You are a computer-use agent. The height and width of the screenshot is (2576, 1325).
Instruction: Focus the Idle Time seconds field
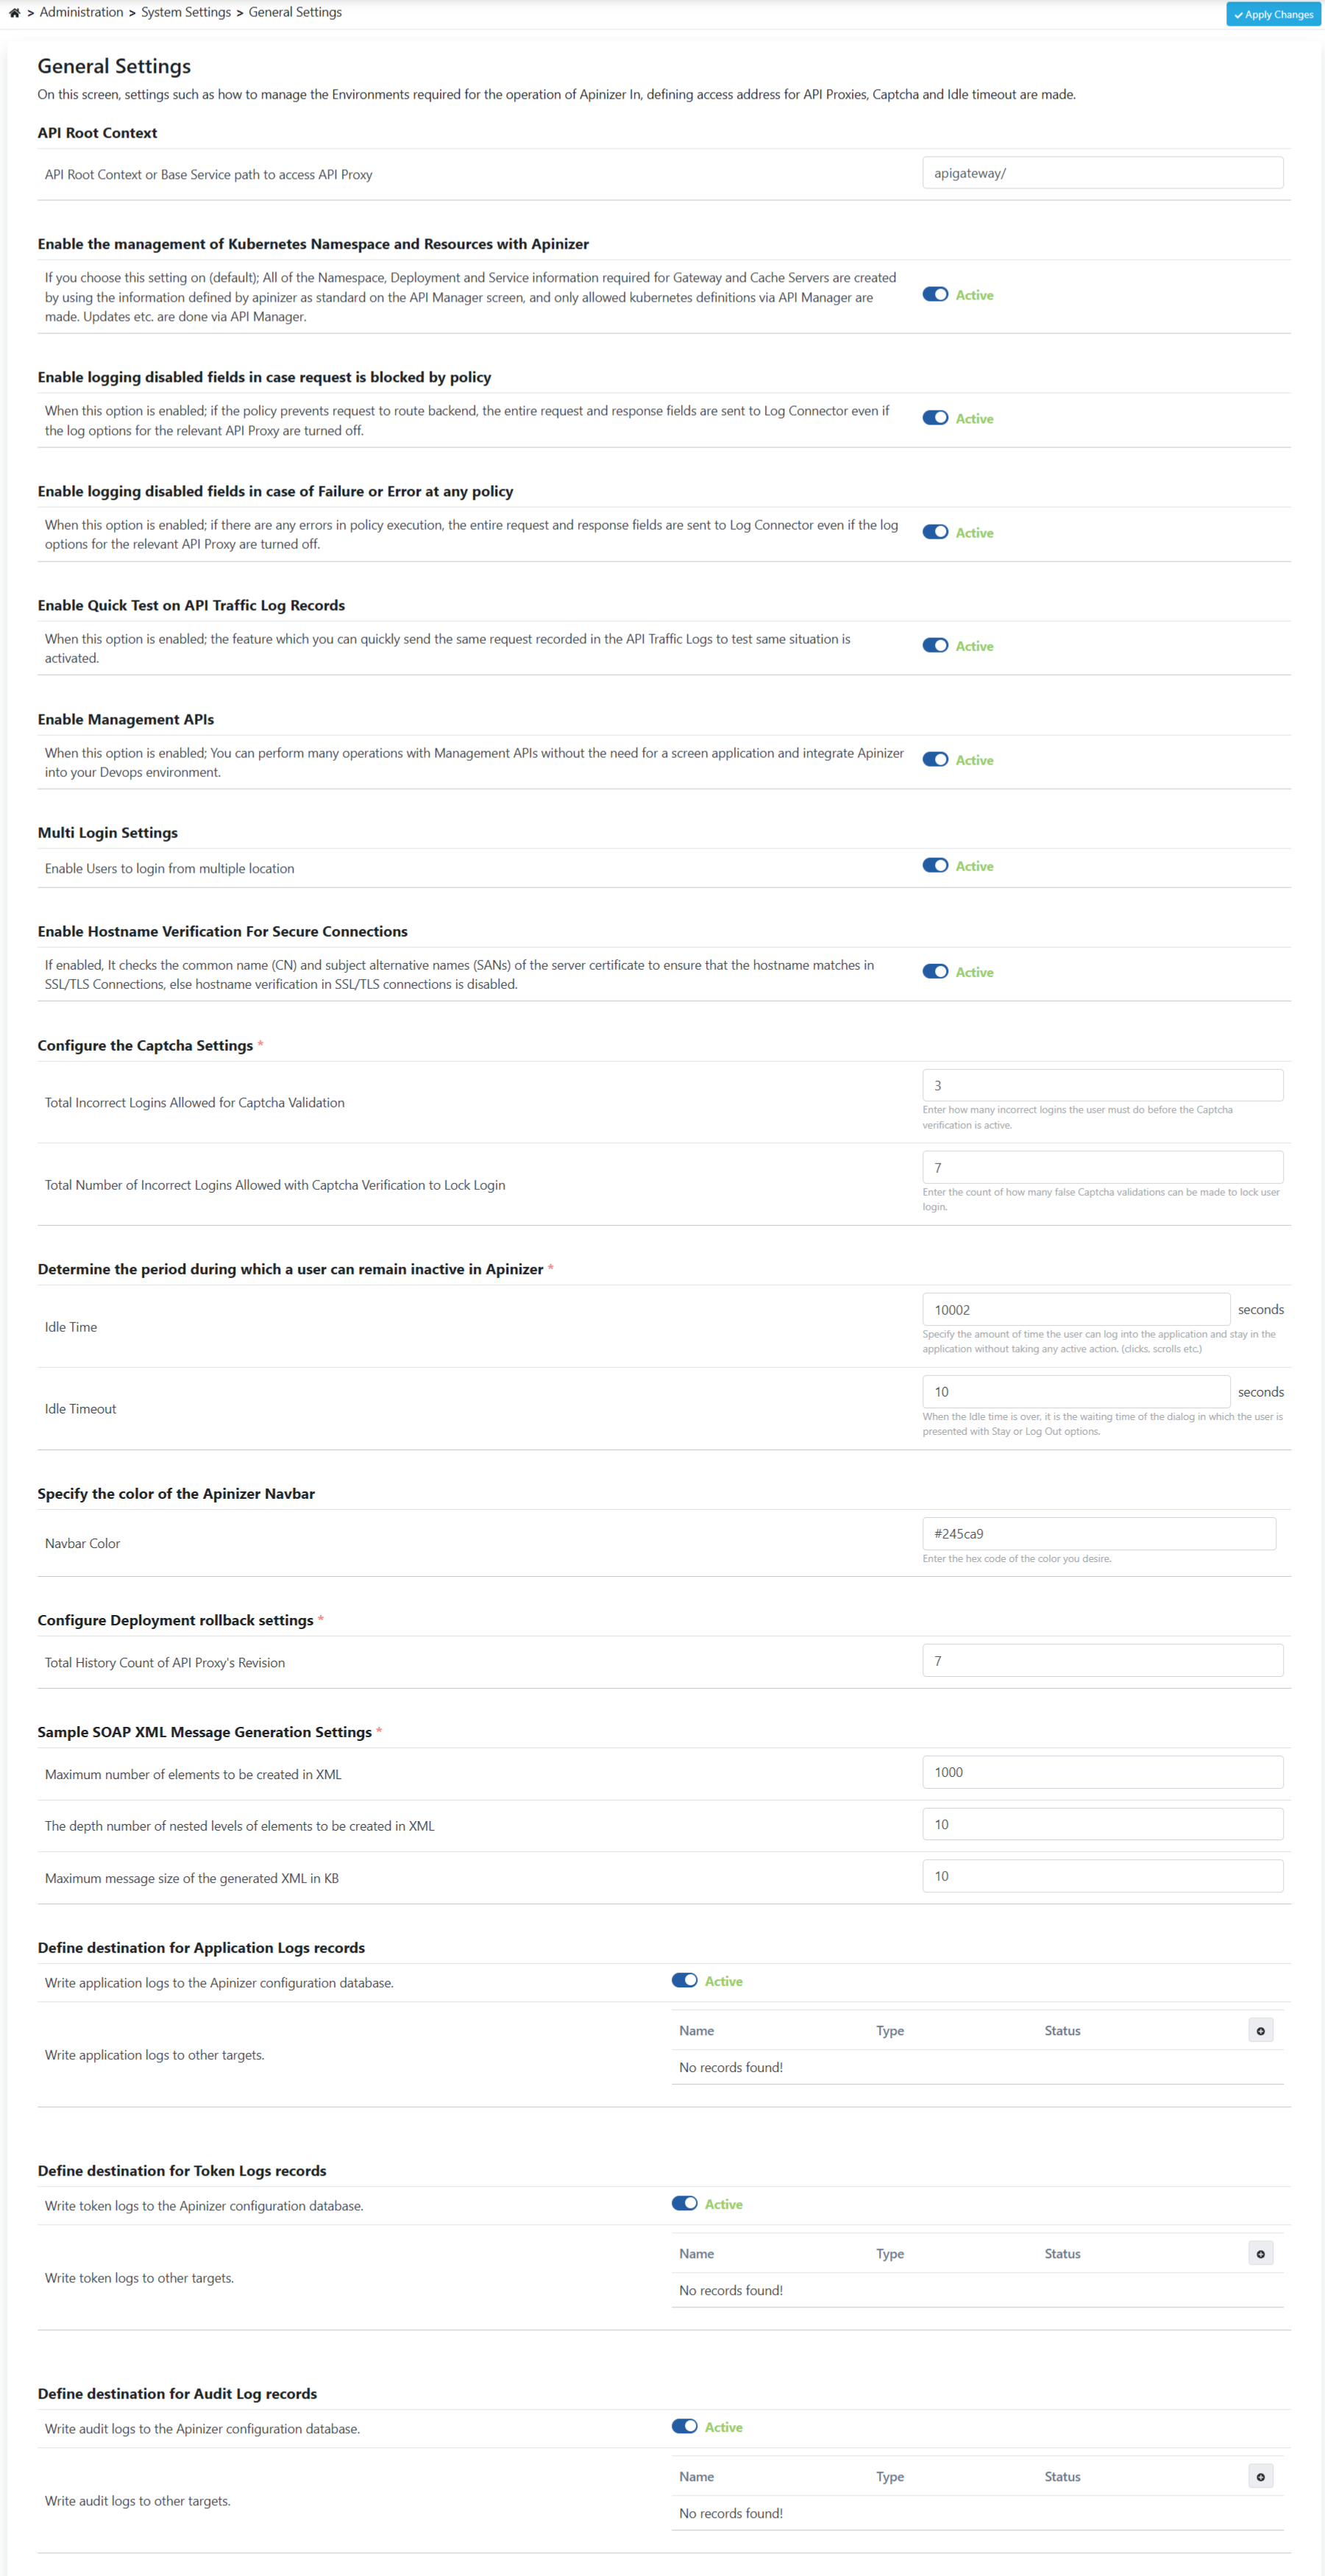click(x=1075, y=1310)
